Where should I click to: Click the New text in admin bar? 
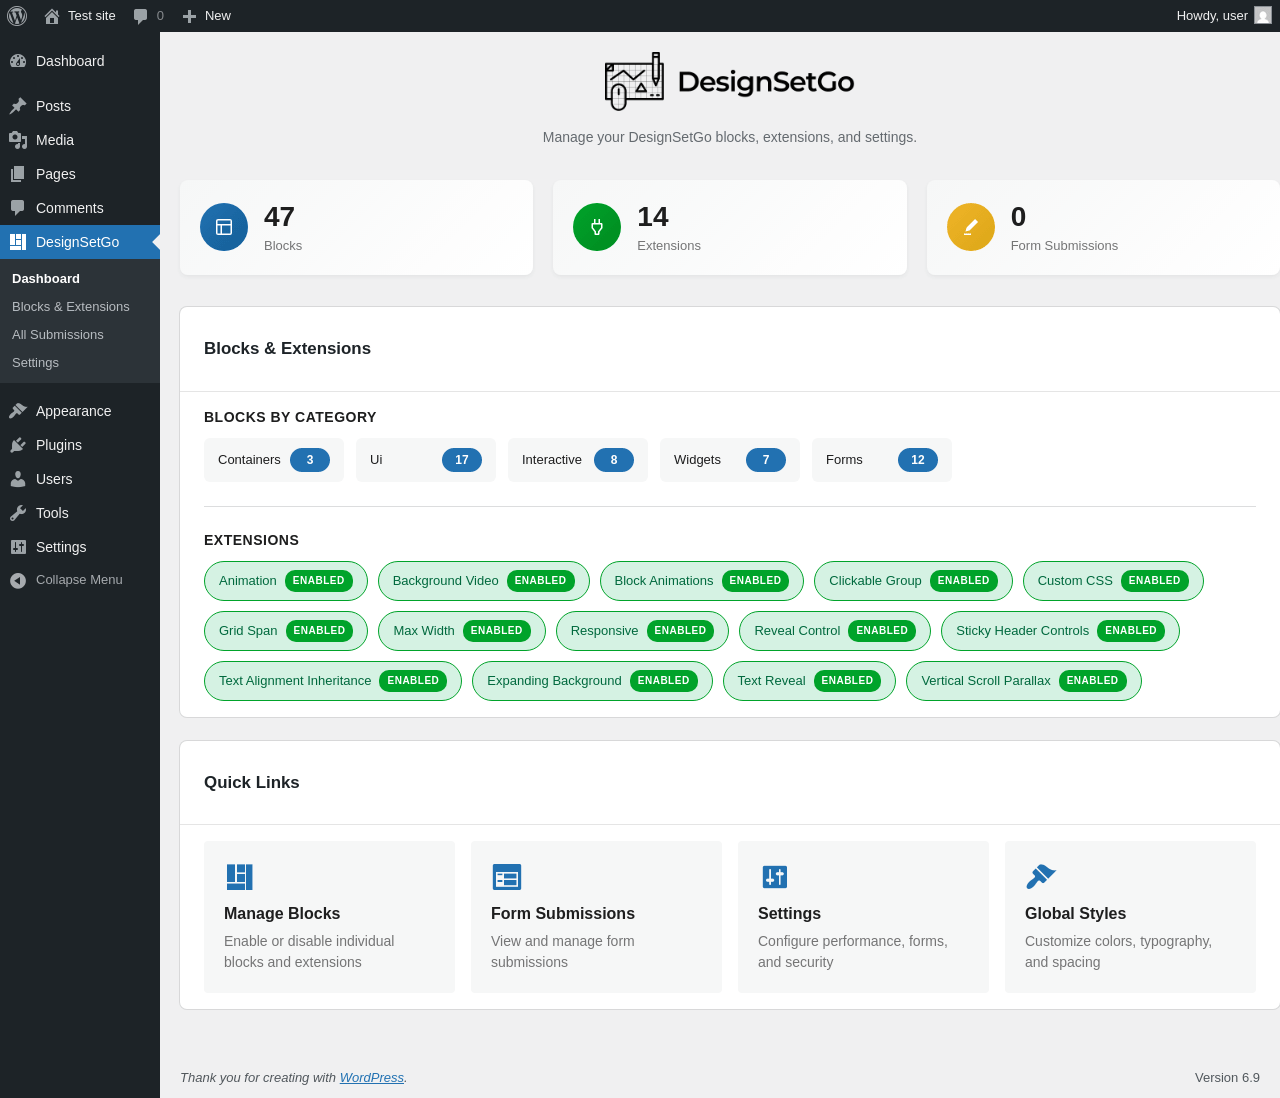218,16
